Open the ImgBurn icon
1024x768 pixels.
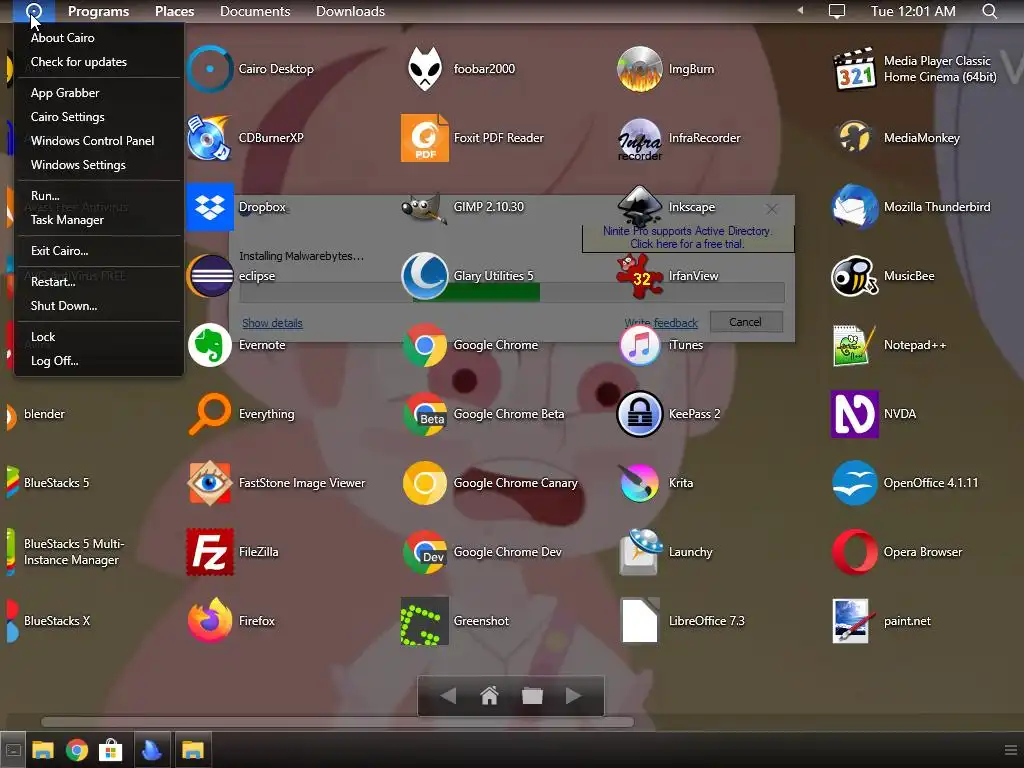[639, 69]
